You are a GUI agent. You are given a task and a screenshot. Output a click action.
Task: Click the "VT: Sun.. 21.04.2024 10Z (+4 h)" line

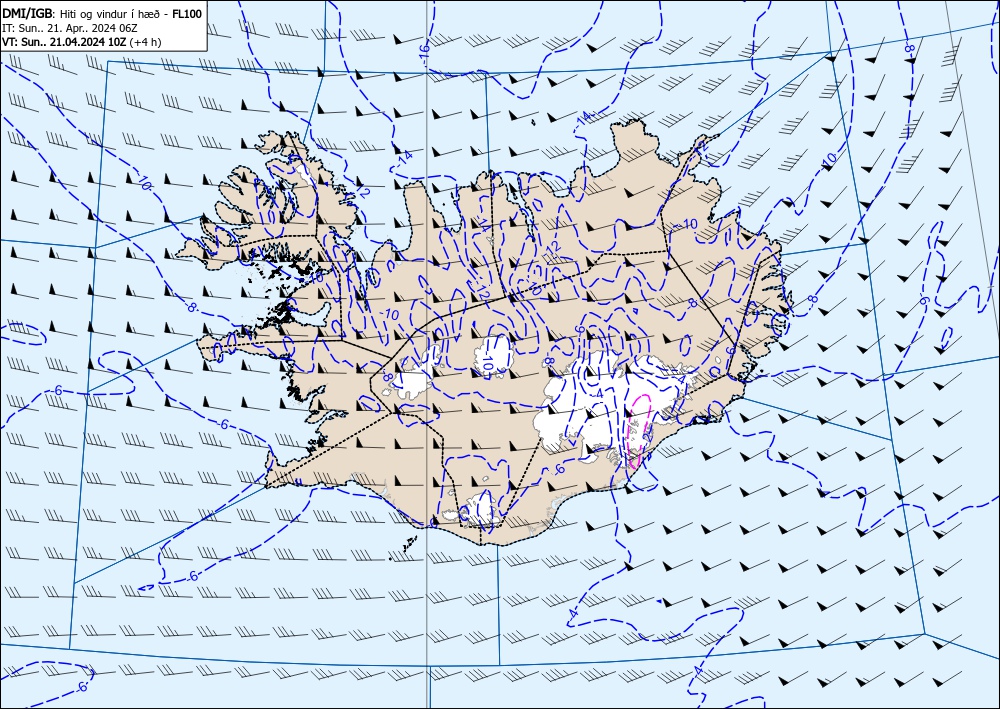point(82,42)
